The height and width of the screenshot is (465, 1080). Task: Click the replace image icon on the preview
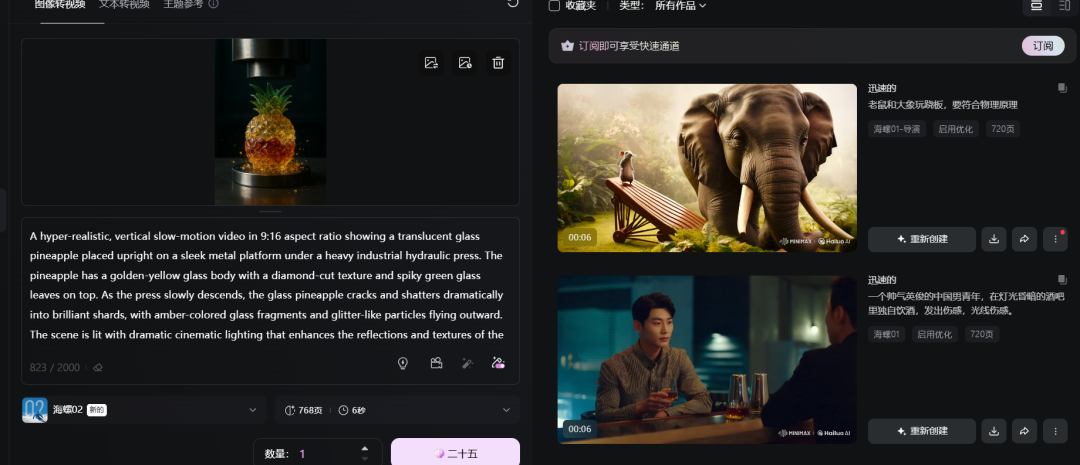pyautogui.click(x=431, y=63)
